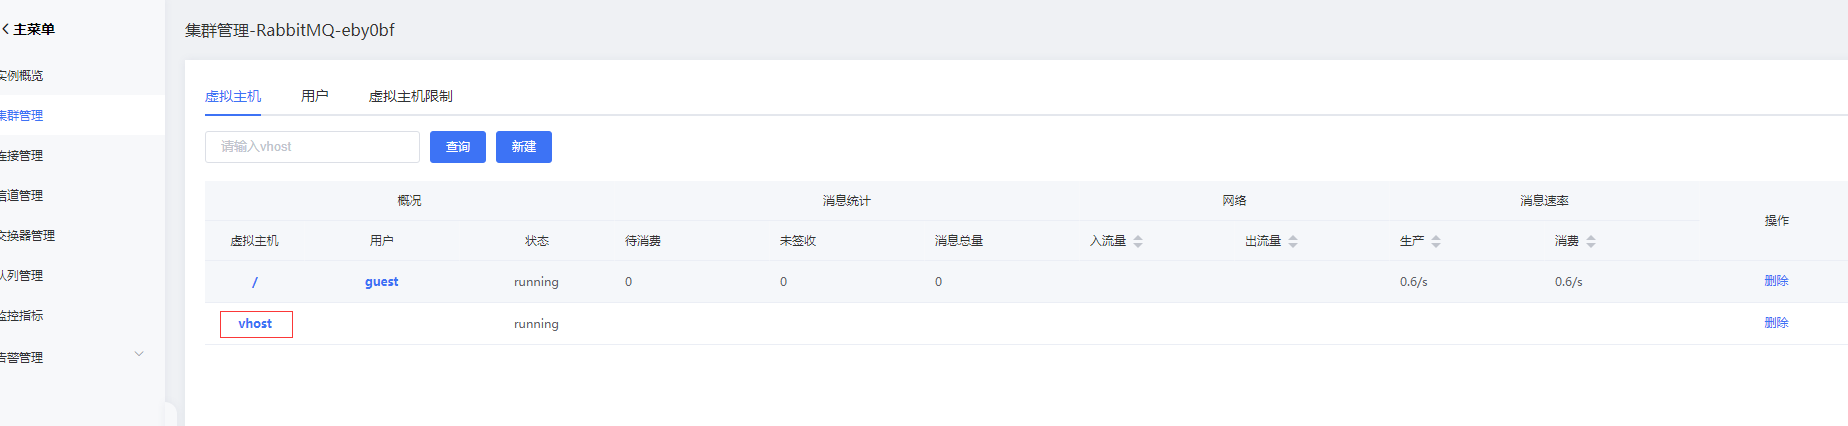Screen dimensions: 1848x426
Task: Open the "/" virtual host link
Action: (255, 282)
